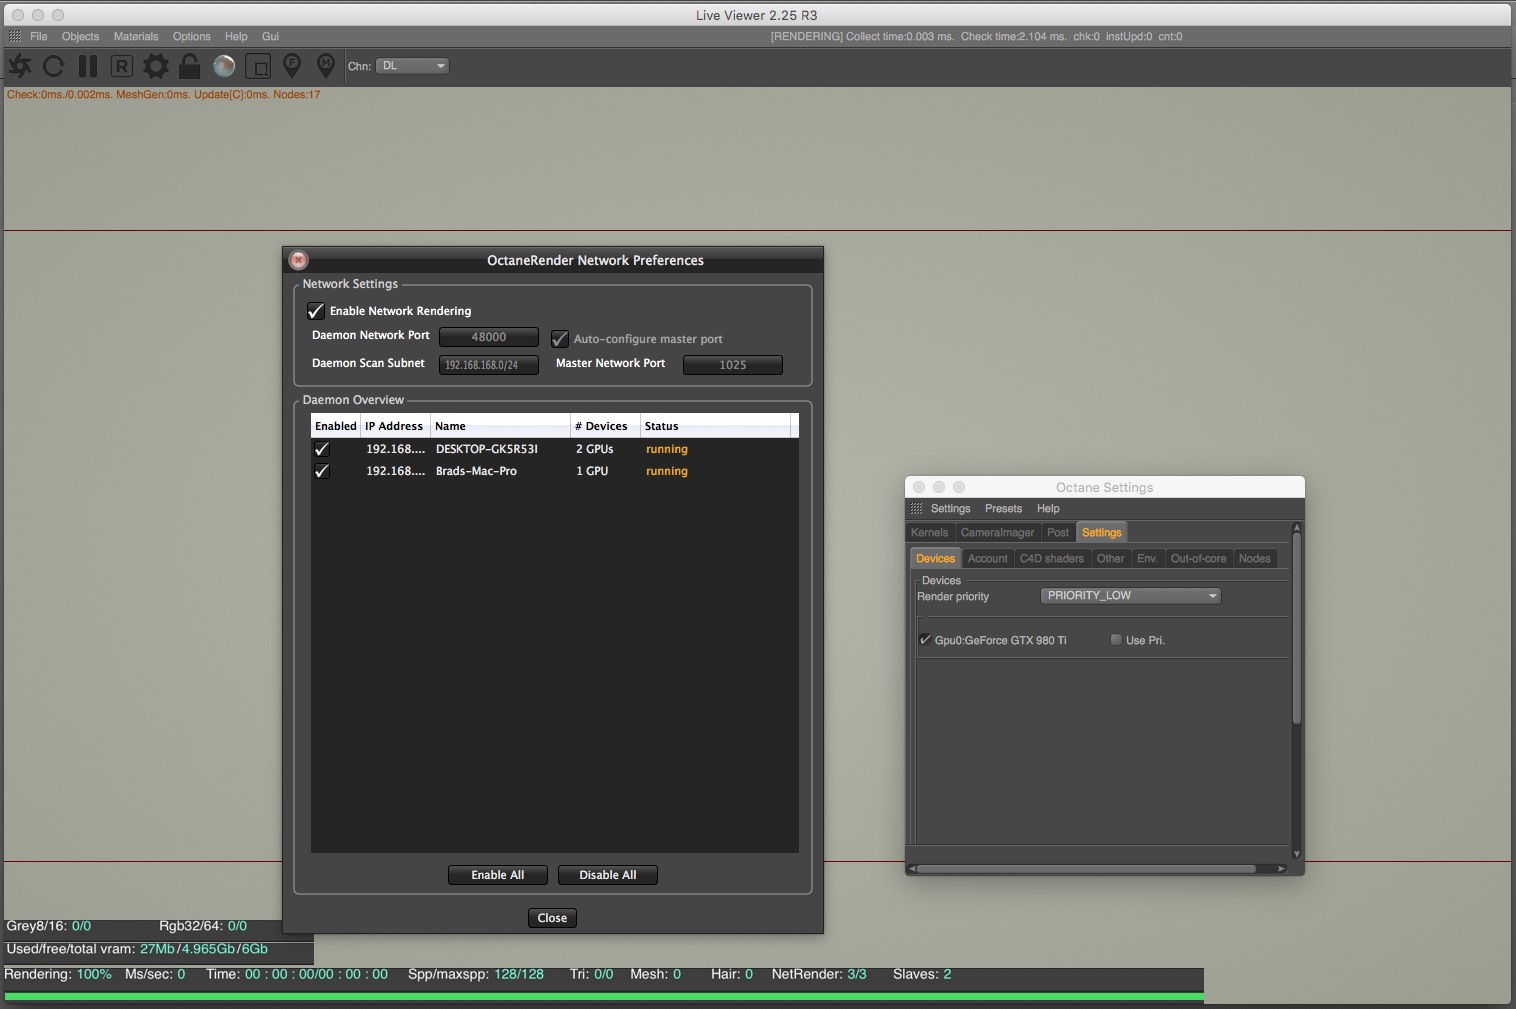This screenshot has width=1516, height=1009.
Task: Click the green render progress bar
Action: pos(604,996)
